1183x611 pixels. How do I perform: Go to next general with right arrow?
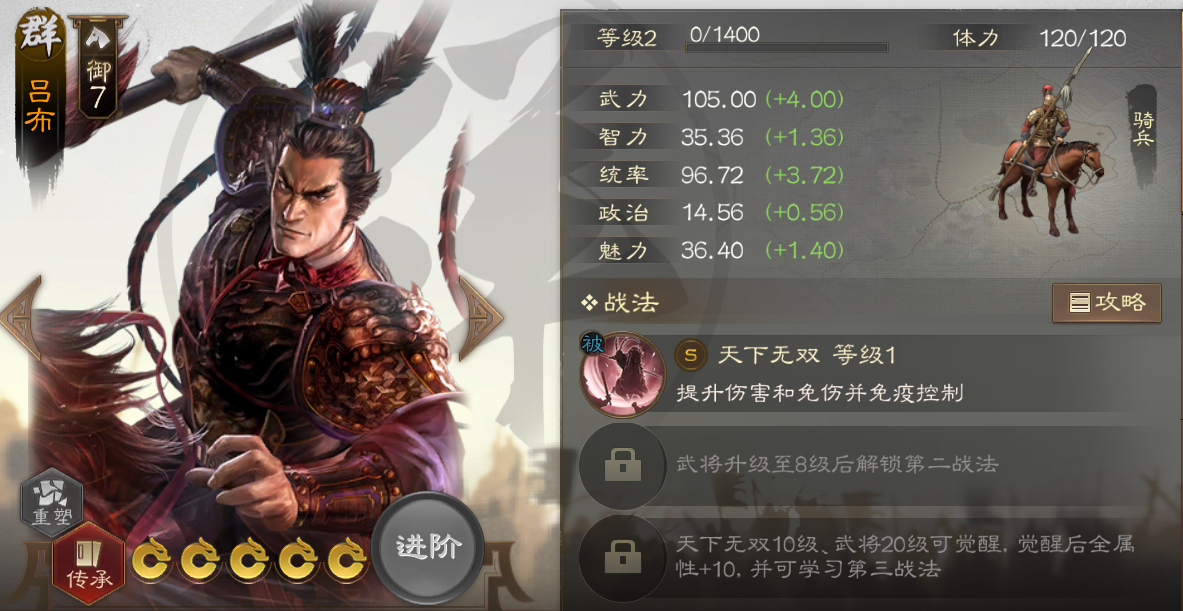point(481,318)
